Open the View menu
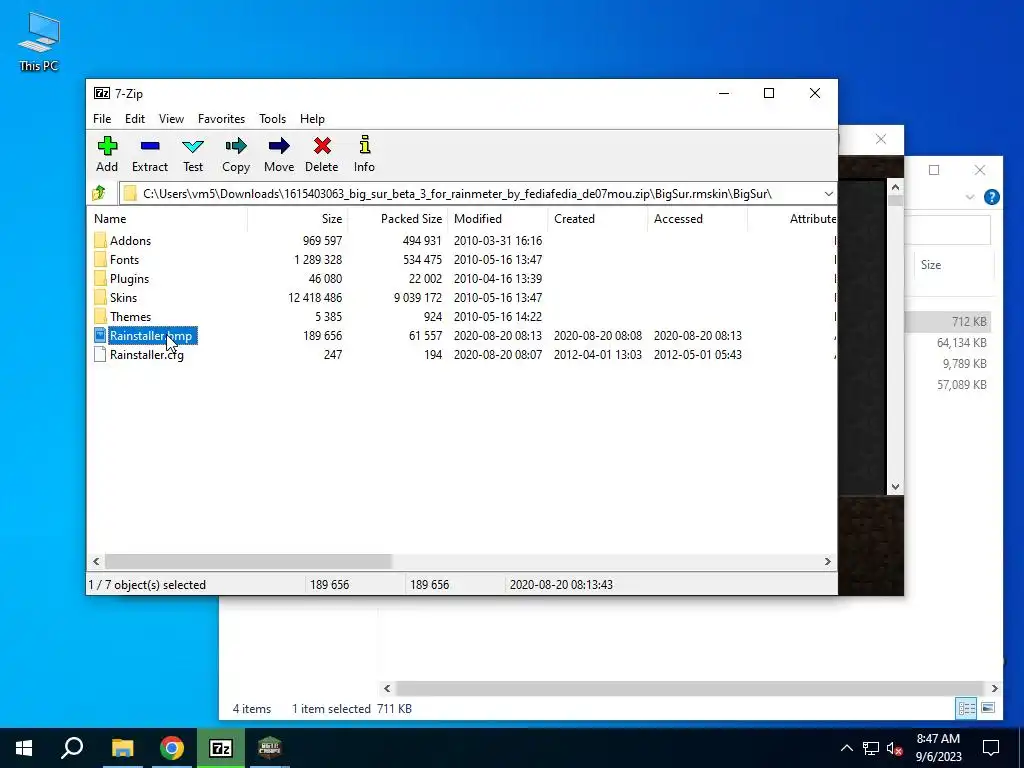 (x=171, y=119)
